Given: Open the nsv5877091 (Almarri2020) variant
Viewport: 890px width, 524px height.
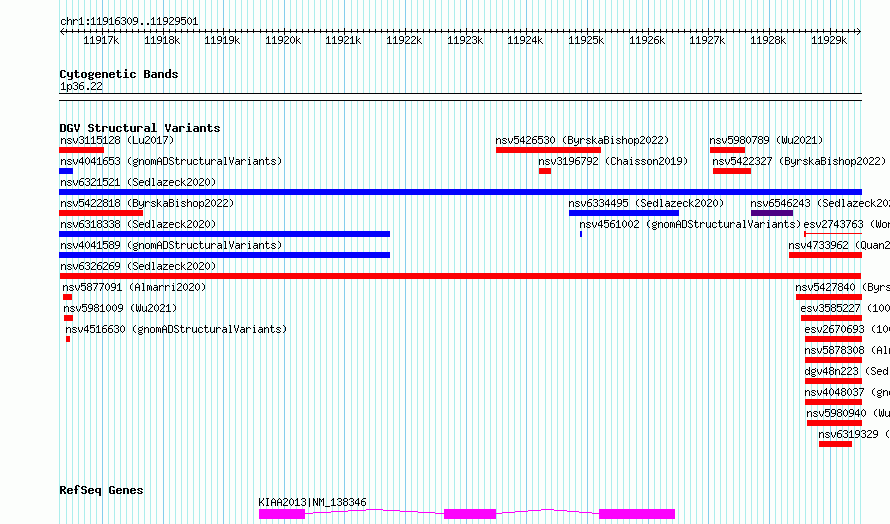Looking at the screenshot, I should tap(134, 287).
